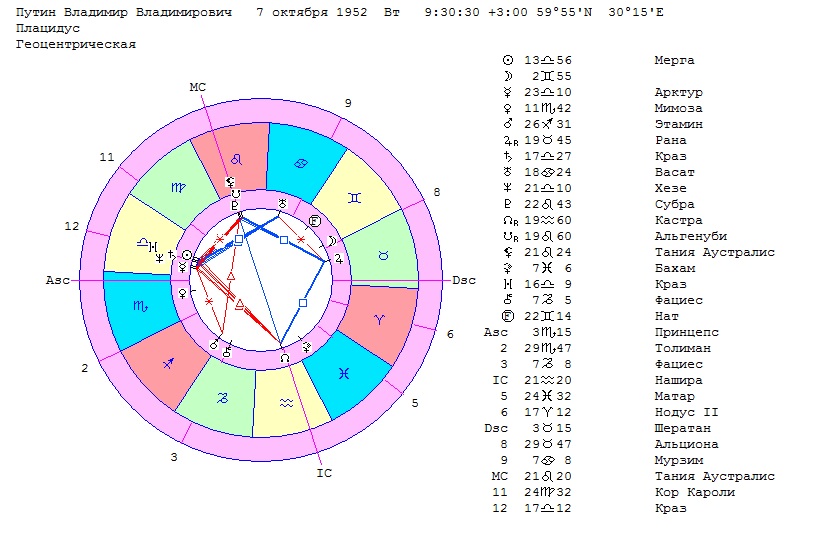Click the house number 9 beside the wheel
826x540 pixels.
click(347, 103)
